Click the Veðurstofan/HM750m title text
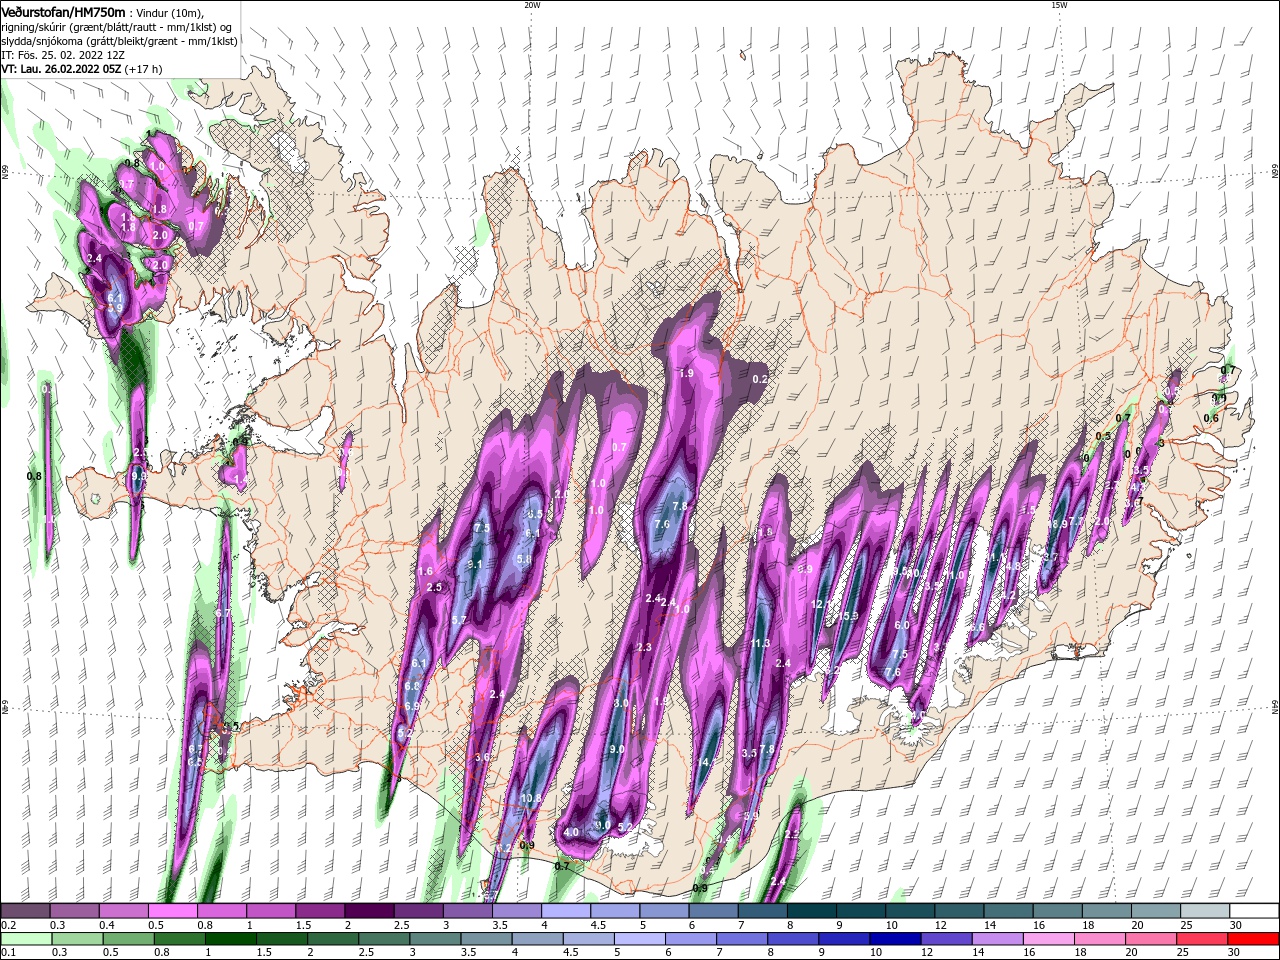The width and height of the screenshot is (1280, 960). pyautogui.click(x=63, y=12)
